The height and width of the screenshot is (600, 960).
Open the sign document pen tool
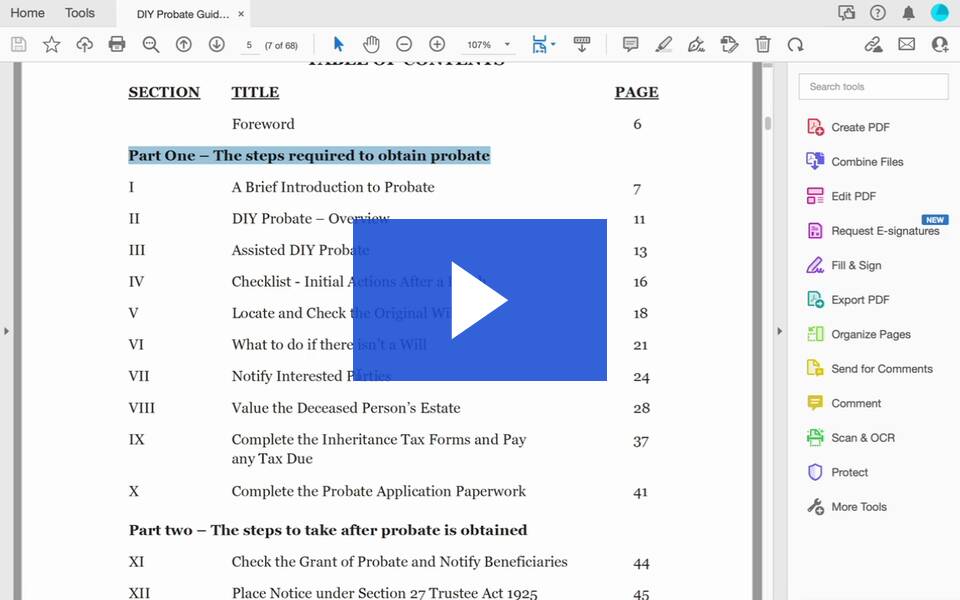tap(696, 44)
